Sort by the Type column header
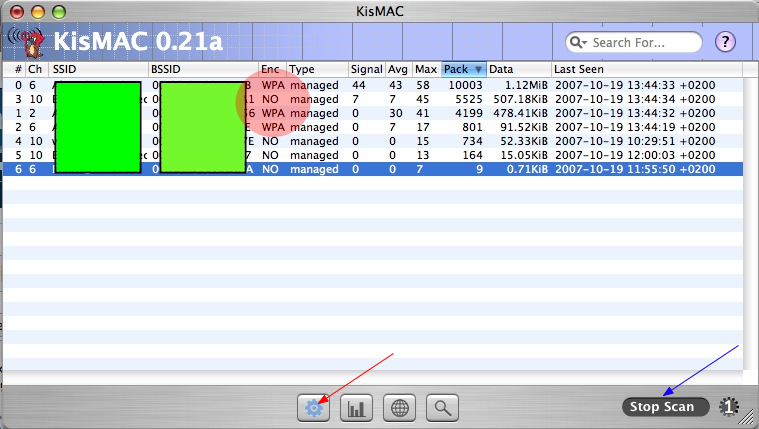 coord(318,69)
